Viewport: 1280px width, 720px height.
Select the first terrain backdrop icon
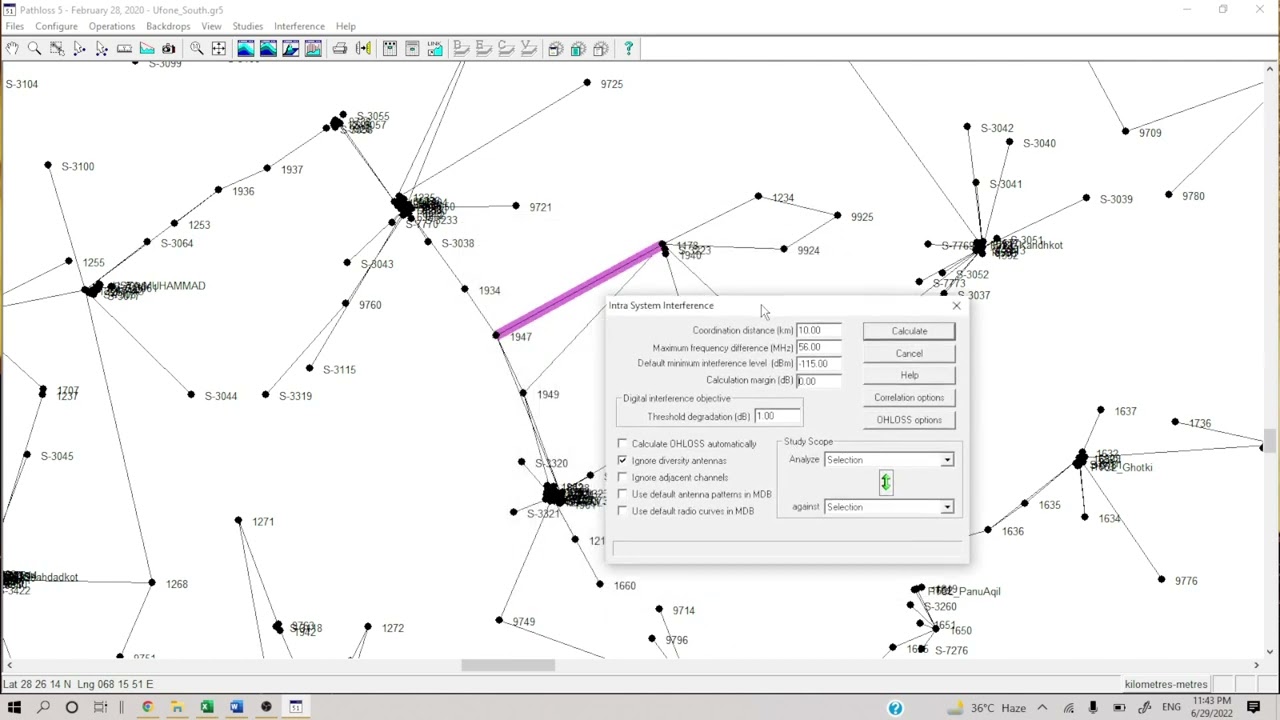point(245,48)
